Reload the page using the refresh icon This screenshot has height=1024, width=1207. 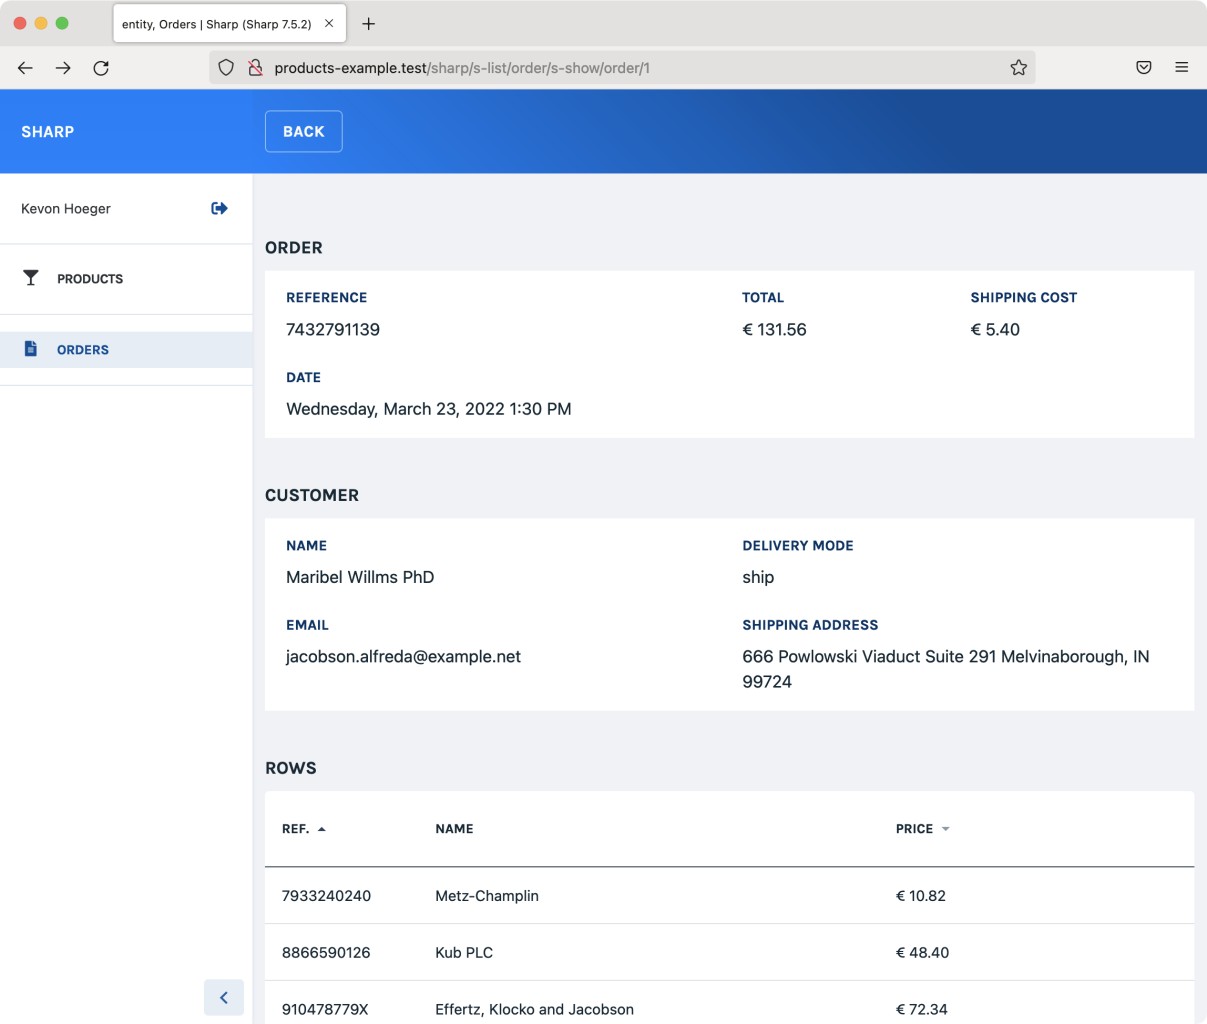tap(101, 68)
